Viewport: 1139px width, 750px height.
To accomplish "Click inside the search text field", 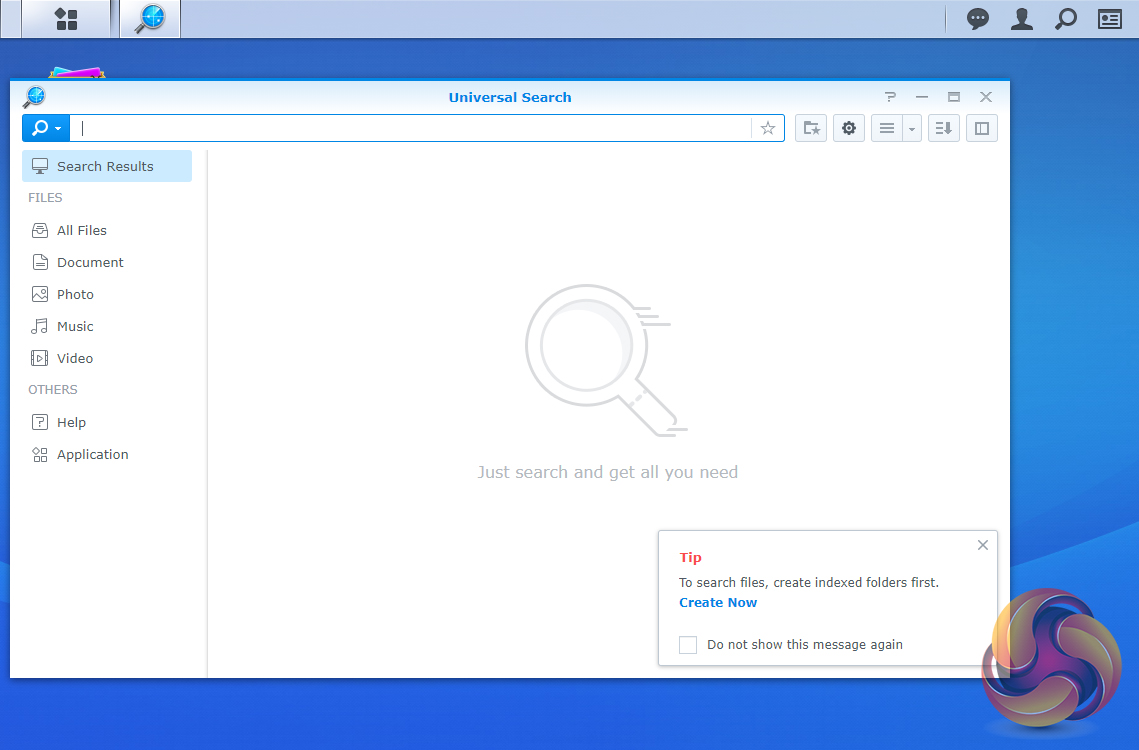I will tap(410, 128).
